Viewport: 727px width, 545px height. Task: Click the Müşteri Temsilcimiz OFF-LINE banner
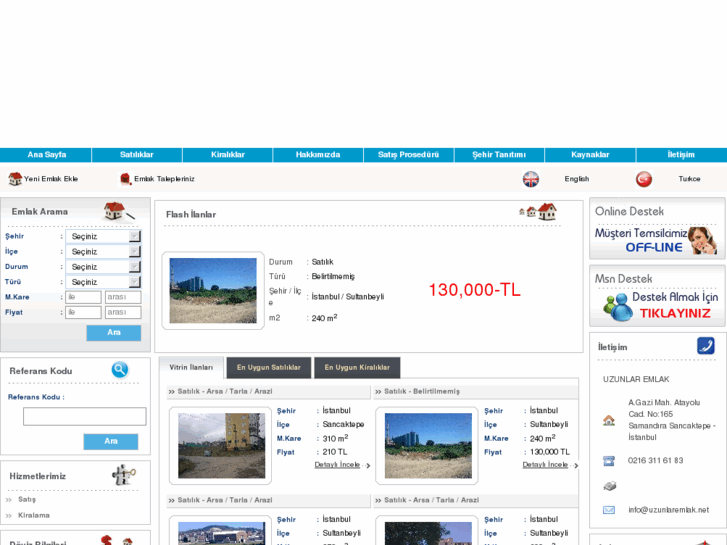[x=657, y=240]
